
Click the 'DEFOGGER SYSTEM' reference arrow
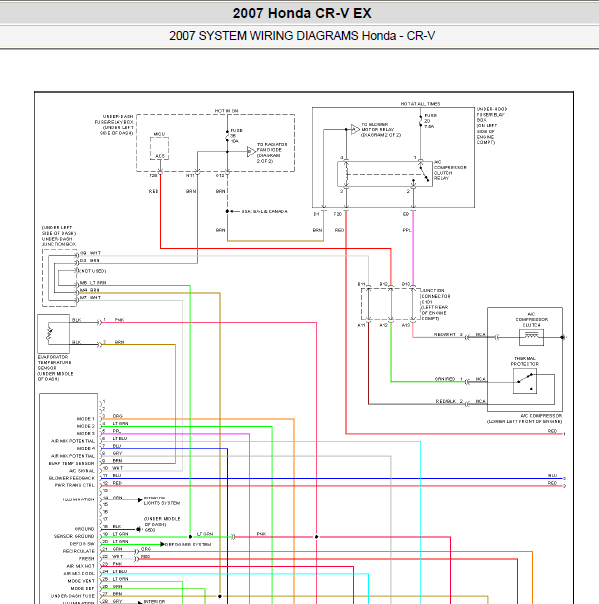click(163, 544)
